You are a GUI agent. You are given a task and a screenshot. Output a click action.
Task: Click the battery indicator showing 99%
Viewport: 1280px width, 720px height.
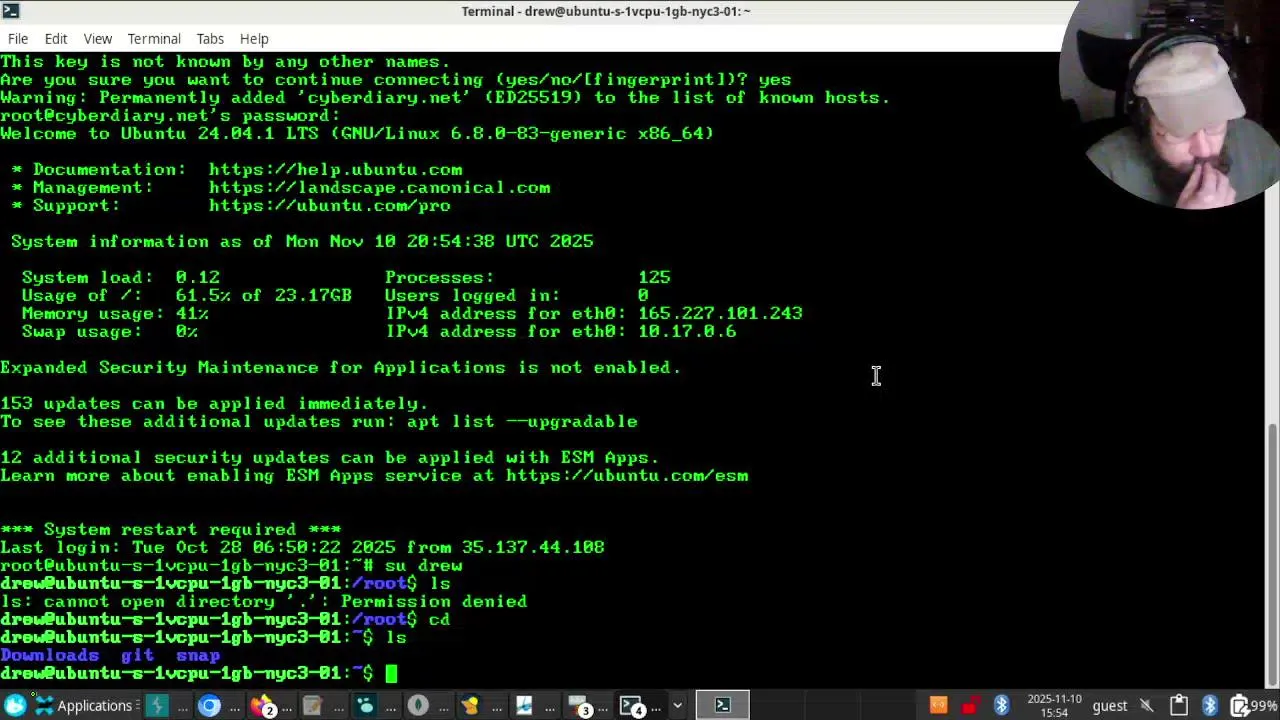click(x=1254, y=705)
